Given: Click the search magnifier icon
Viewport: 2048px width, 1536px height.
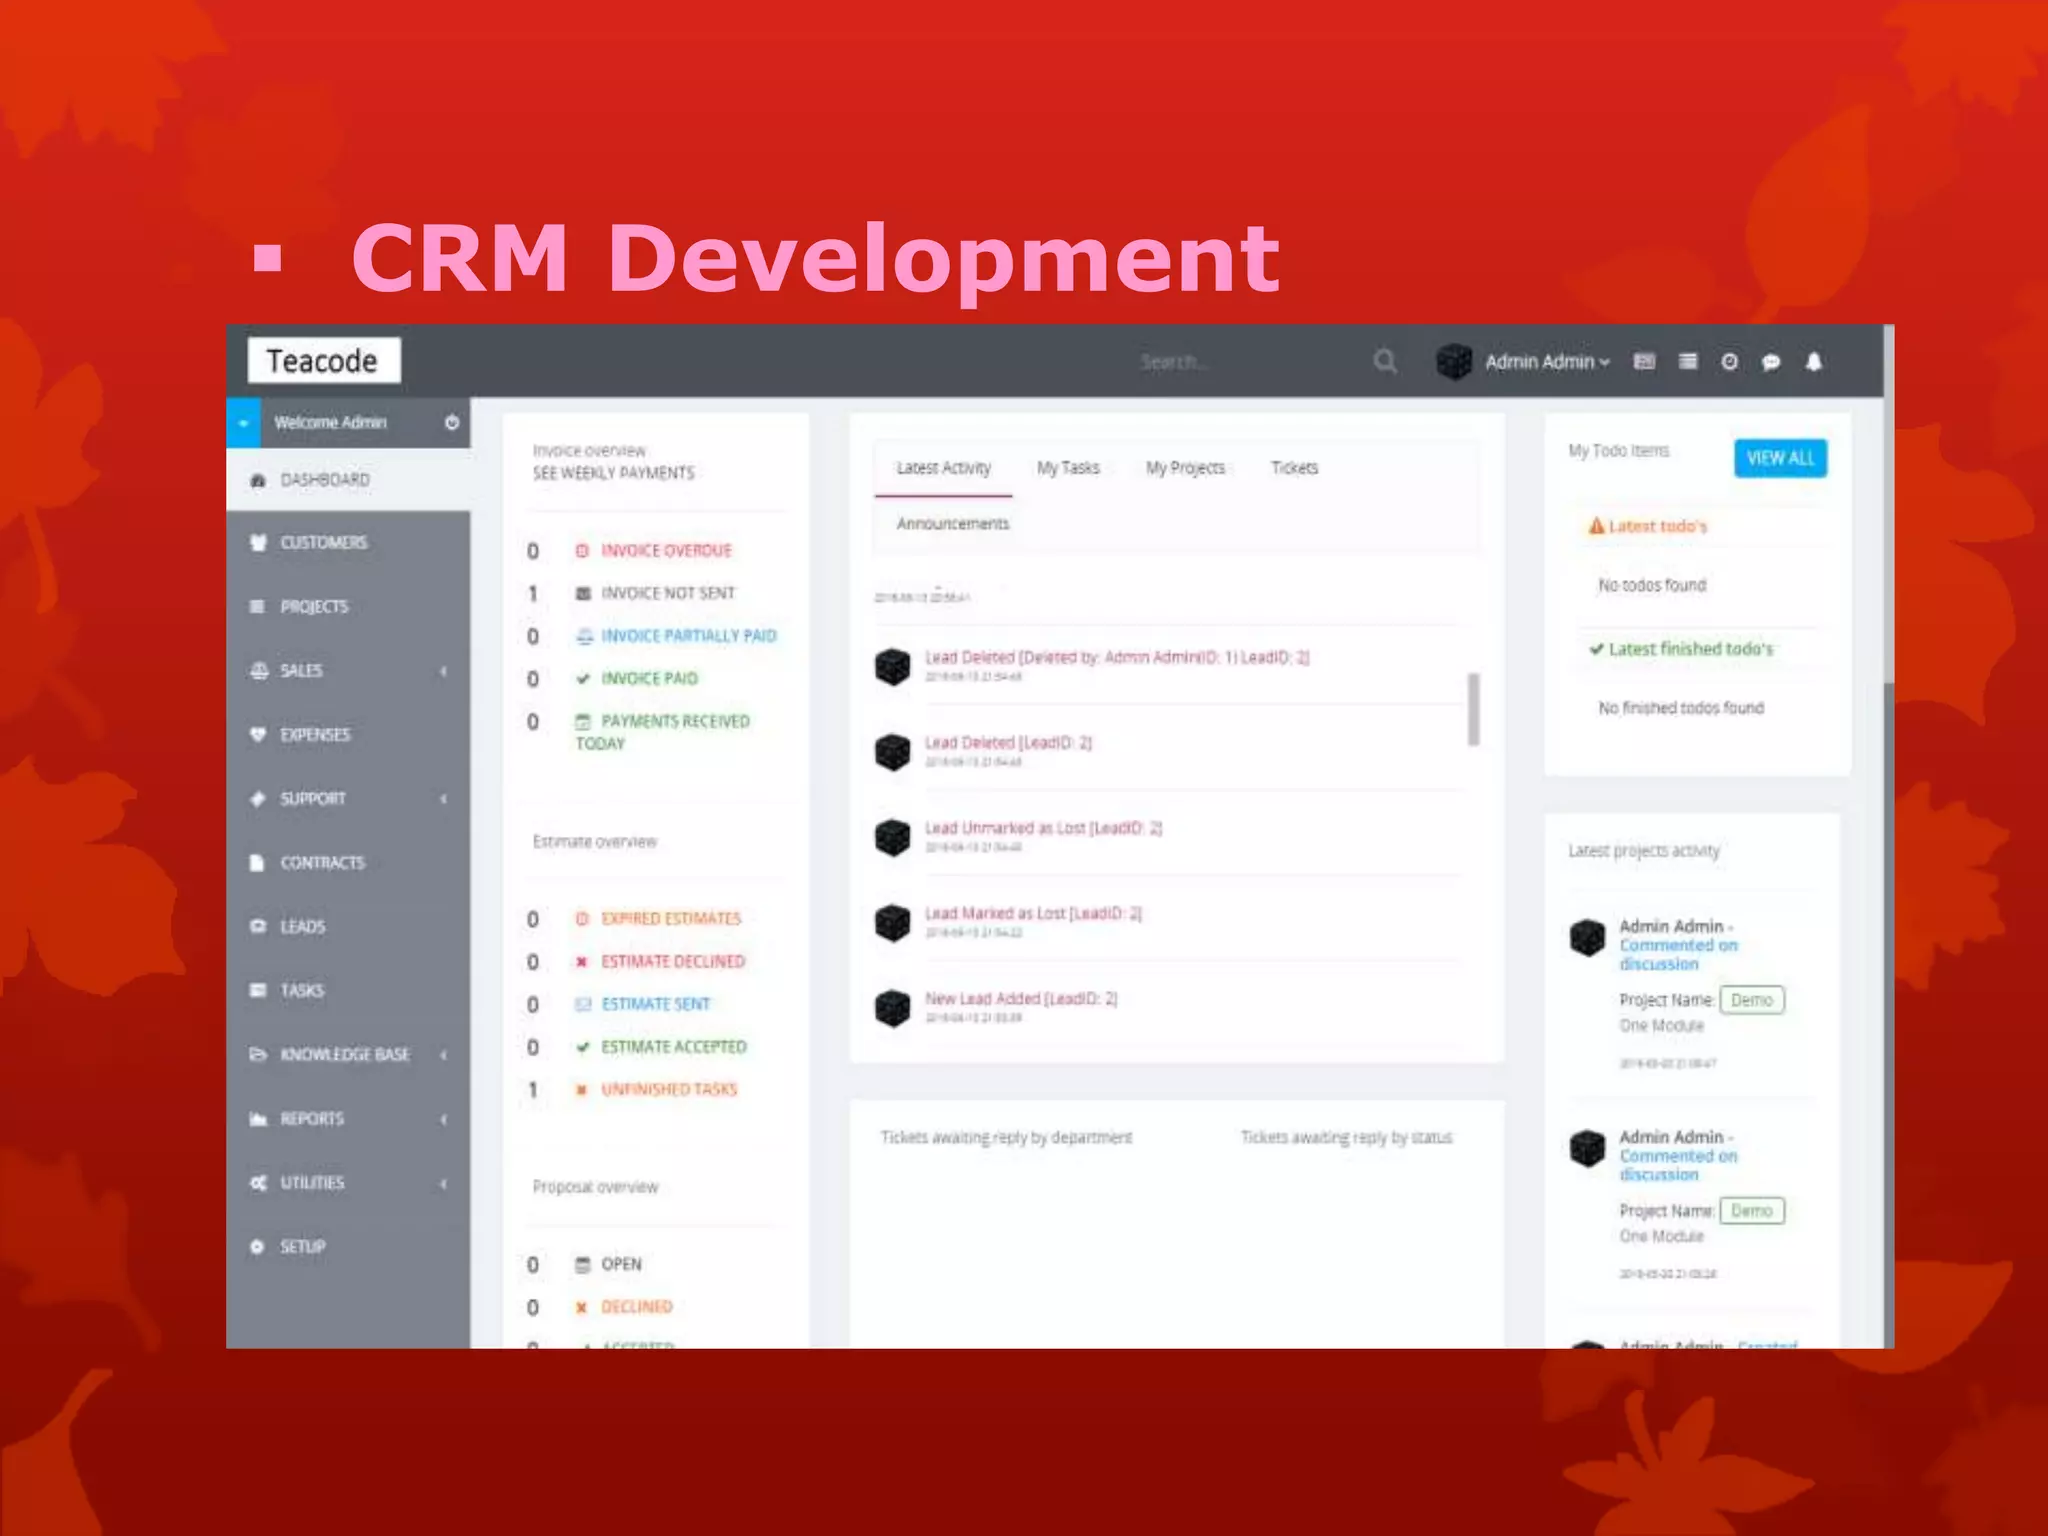Looking at the screenshot, I should [x=1385, y=361].
